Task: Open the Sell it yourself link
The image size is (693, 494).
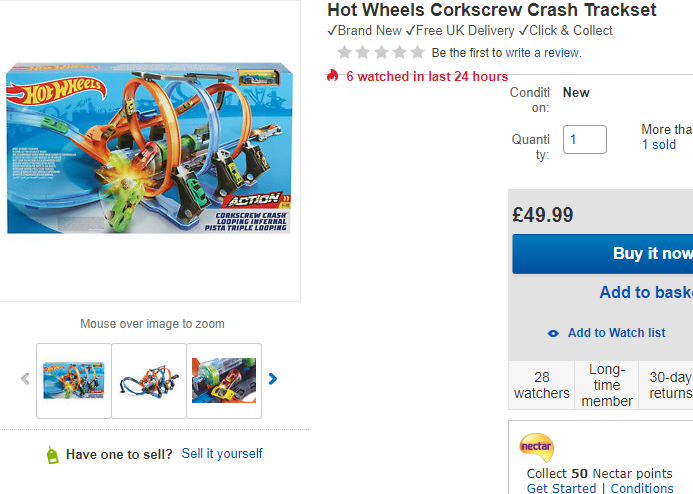Action: 222,454
